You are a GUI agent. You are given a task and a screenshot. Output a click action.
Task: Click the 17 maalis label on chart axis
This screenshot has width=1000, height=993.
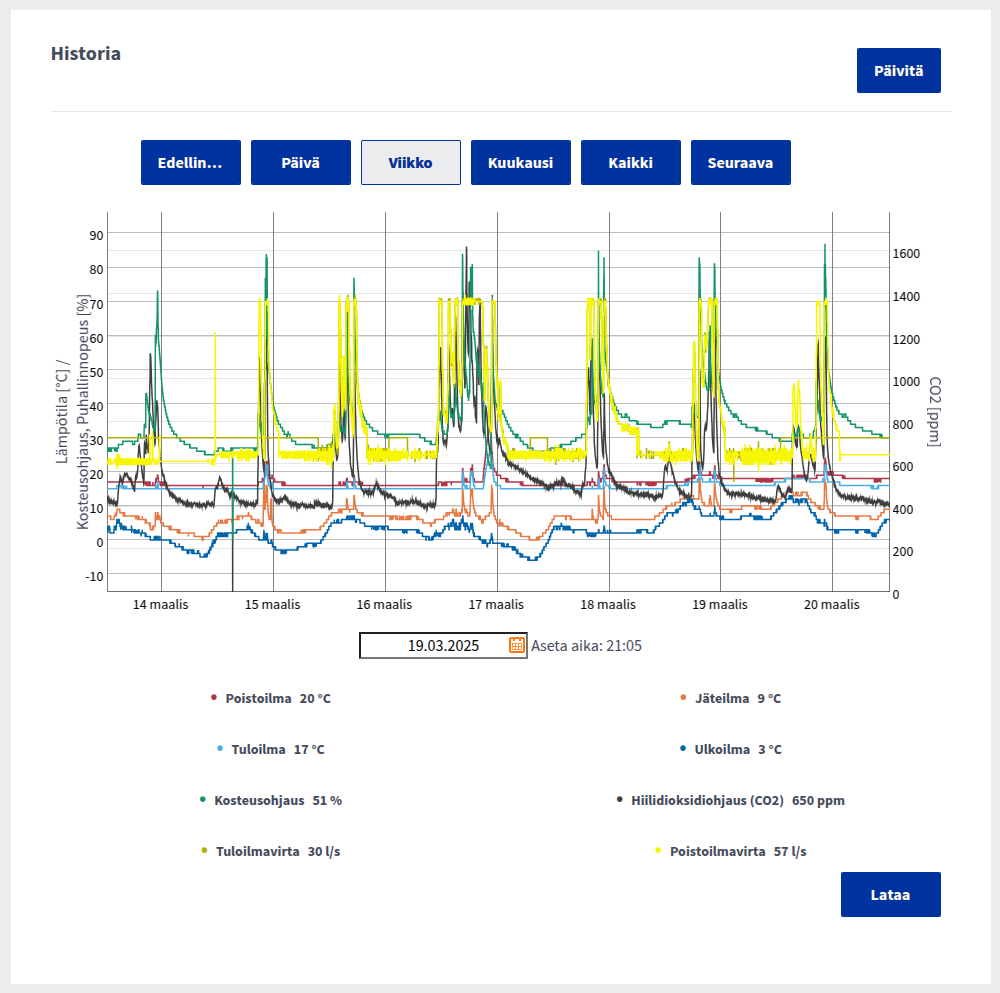(496, 605)
